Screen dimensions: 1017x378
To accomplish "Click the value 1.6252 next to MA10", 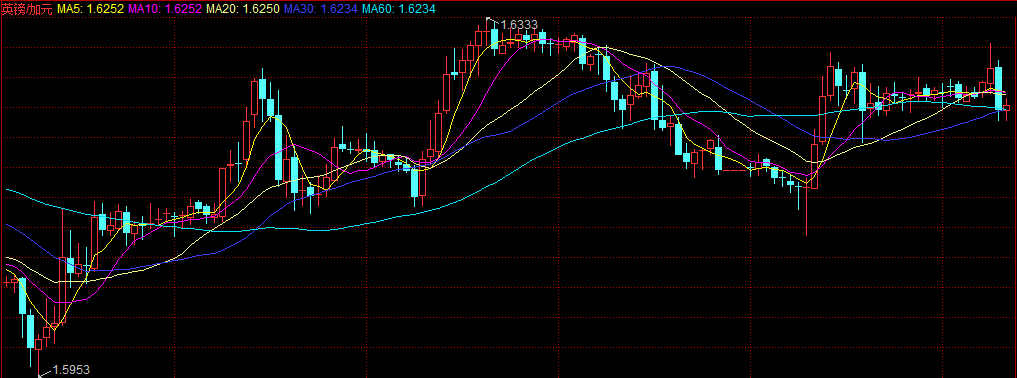I will click(184, 8).
